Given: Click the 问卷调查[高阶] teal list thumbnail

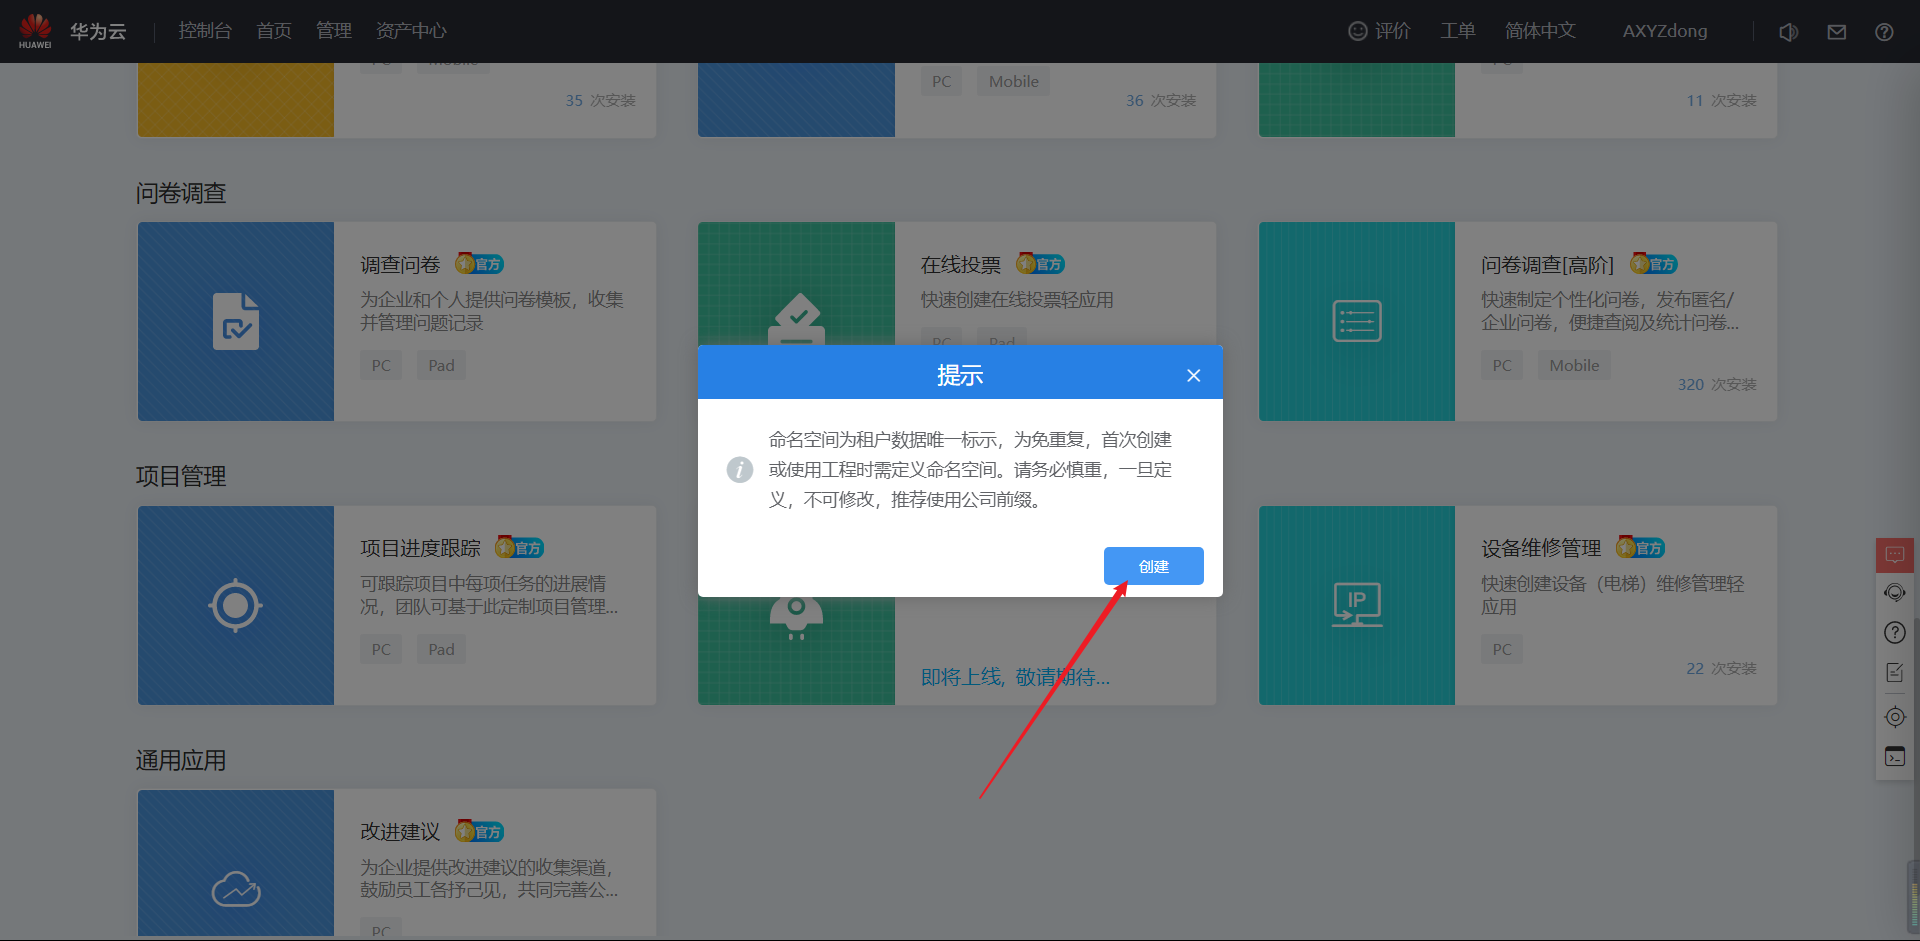Looking at the screenshot, I should [1357, 321].
